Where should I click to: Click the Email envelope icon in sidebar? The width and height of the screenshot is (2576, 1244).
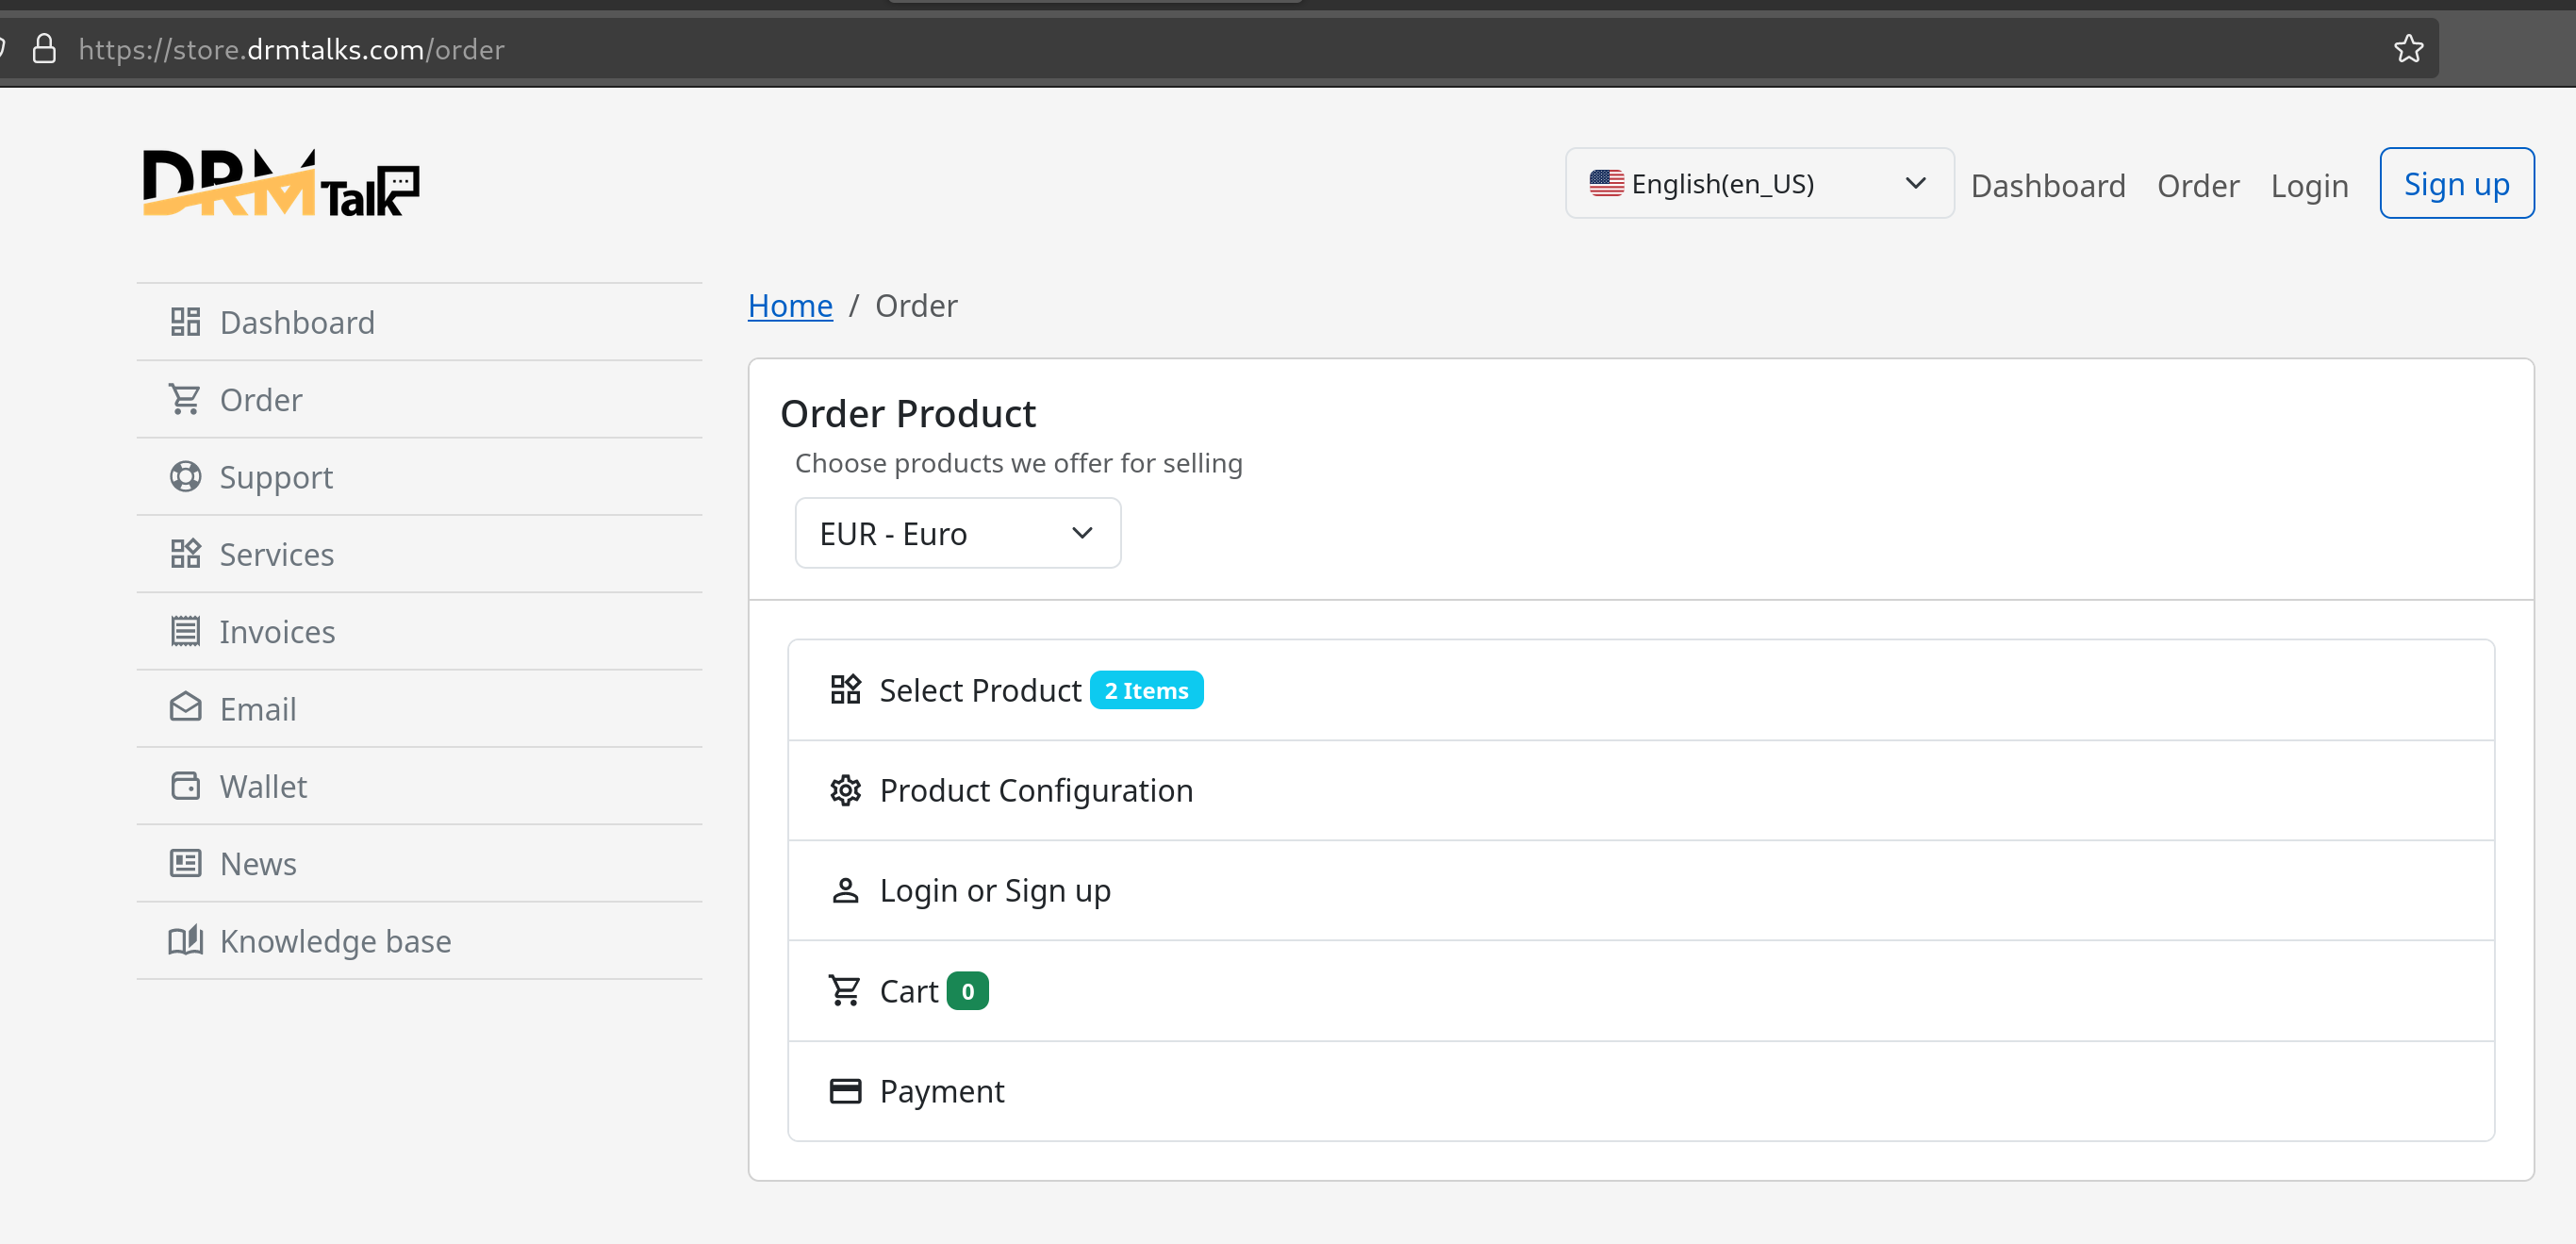point(185,708)
